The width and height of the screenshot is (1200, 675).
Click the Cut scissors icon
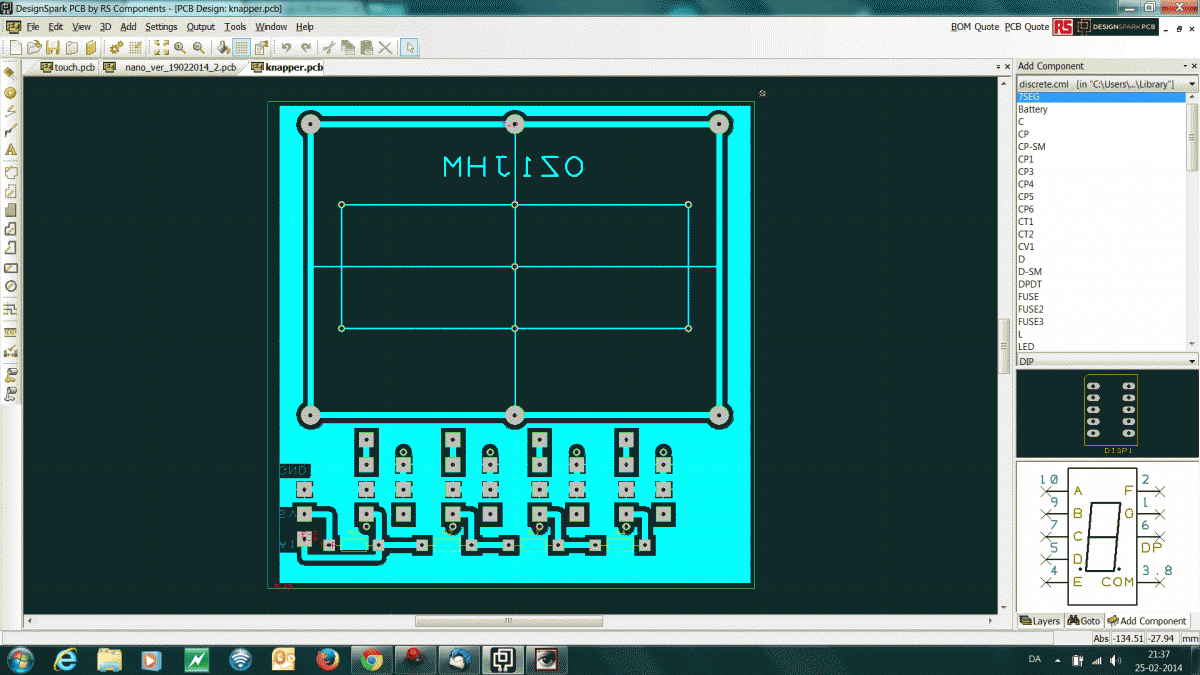click(329, 47)
